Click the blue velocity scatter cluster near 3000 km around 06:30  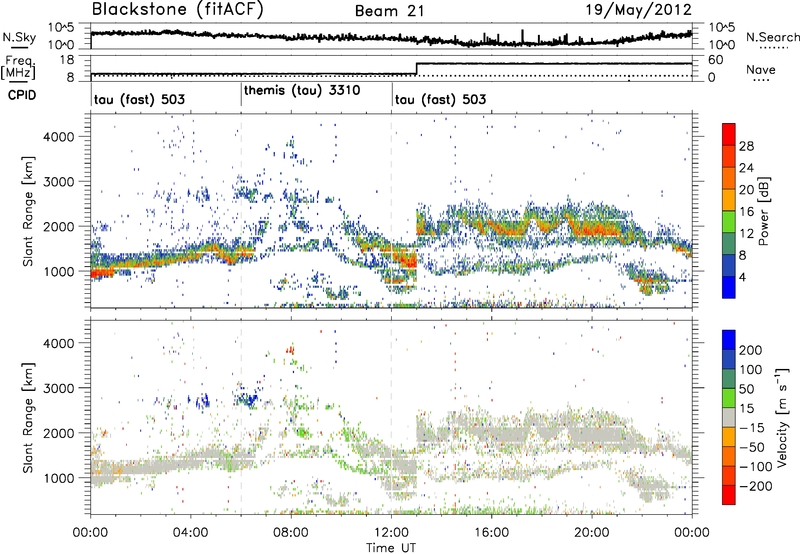248,397
